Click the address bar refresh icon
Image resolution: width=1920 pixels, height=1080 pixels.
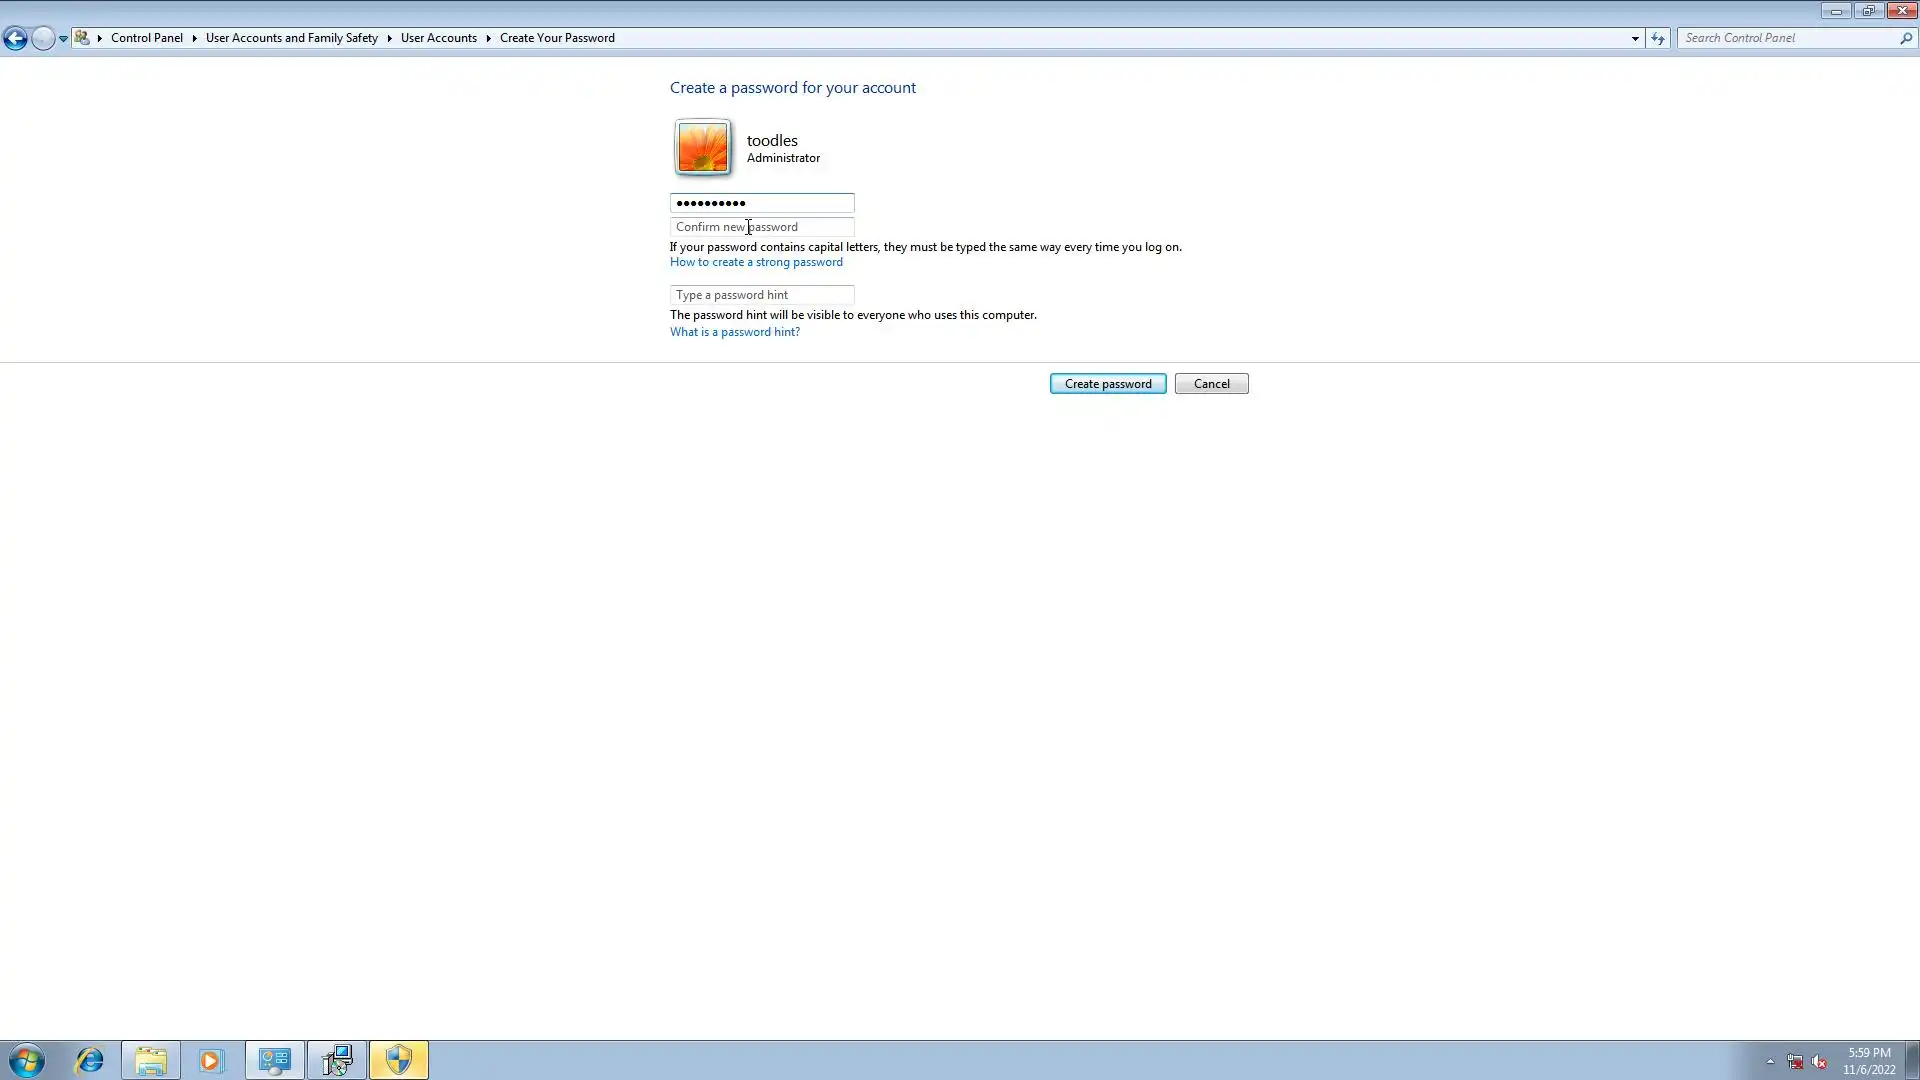tap(1658, 38)
